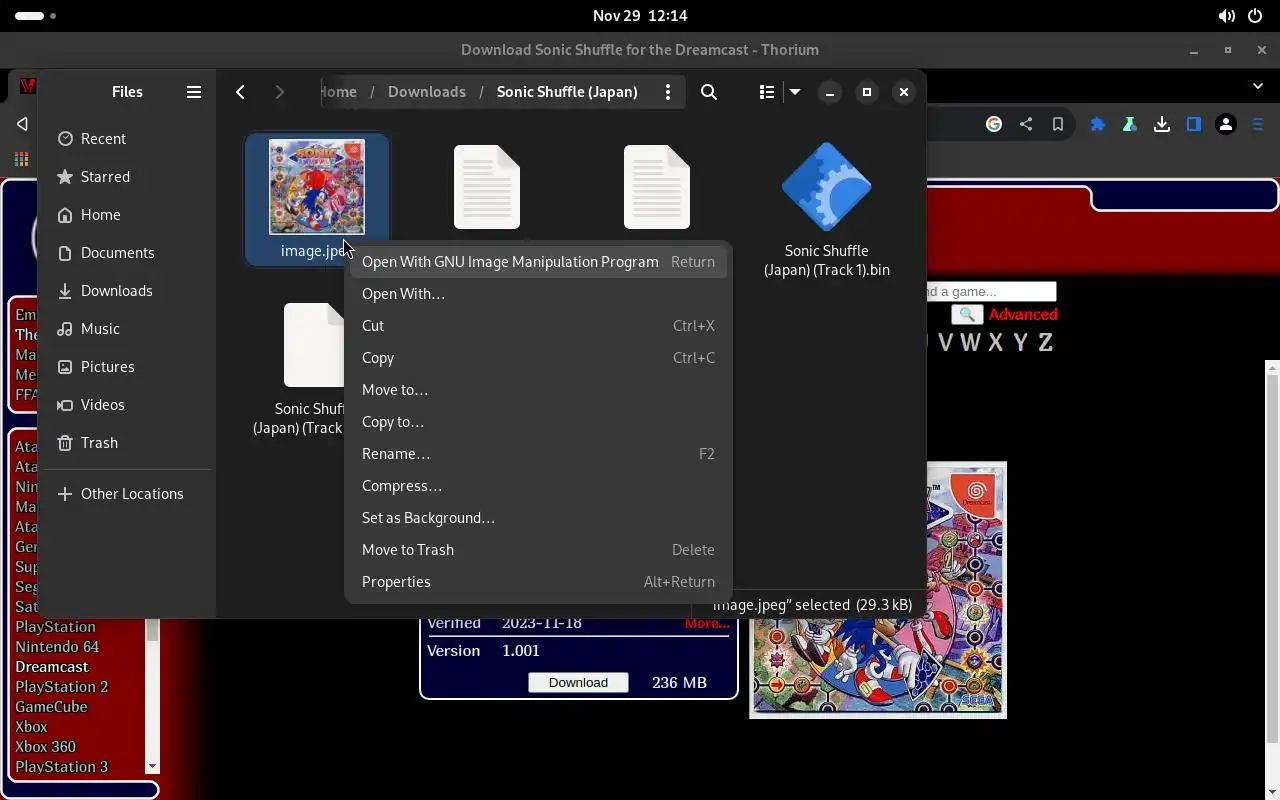Open the clock Nov 29 12:14
Image resolution: width=1280 pixels, height=800 pixels.
[640, 16]
